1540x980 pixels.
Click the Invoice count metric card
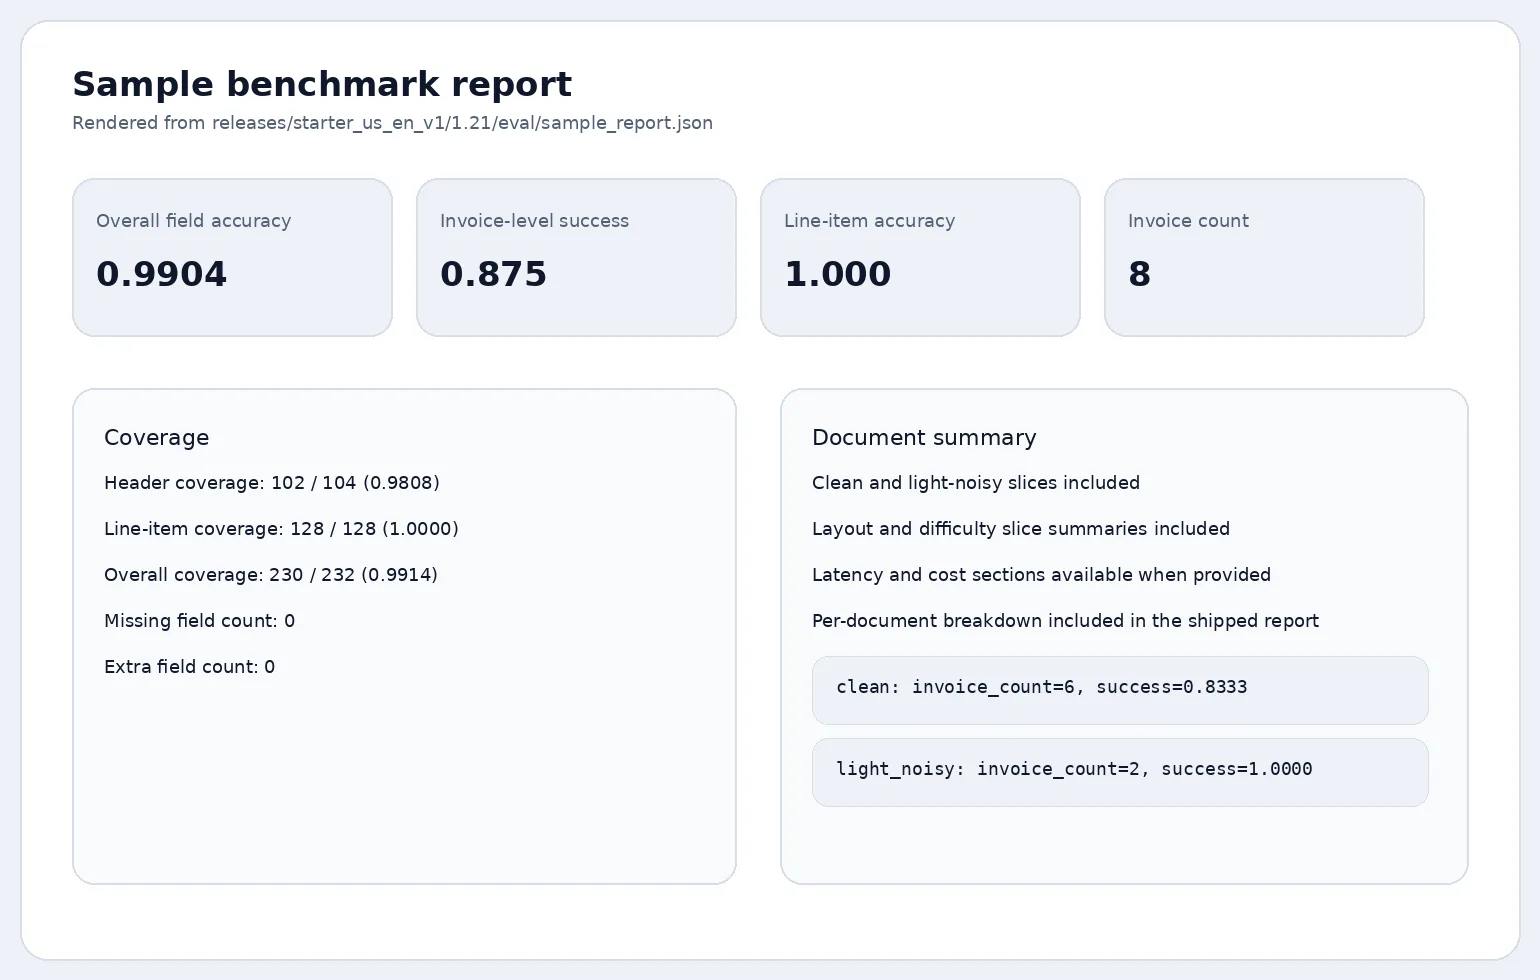pos(1264,257)
